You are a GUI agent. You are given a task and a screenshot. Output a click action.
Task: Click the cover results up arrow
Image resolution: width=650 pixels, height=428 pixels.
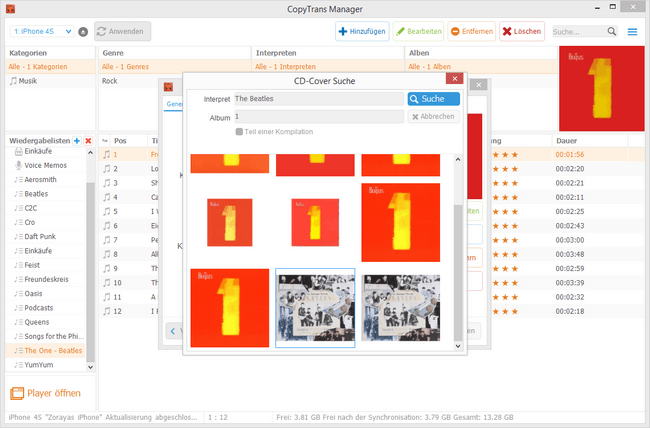click(458, 160)
